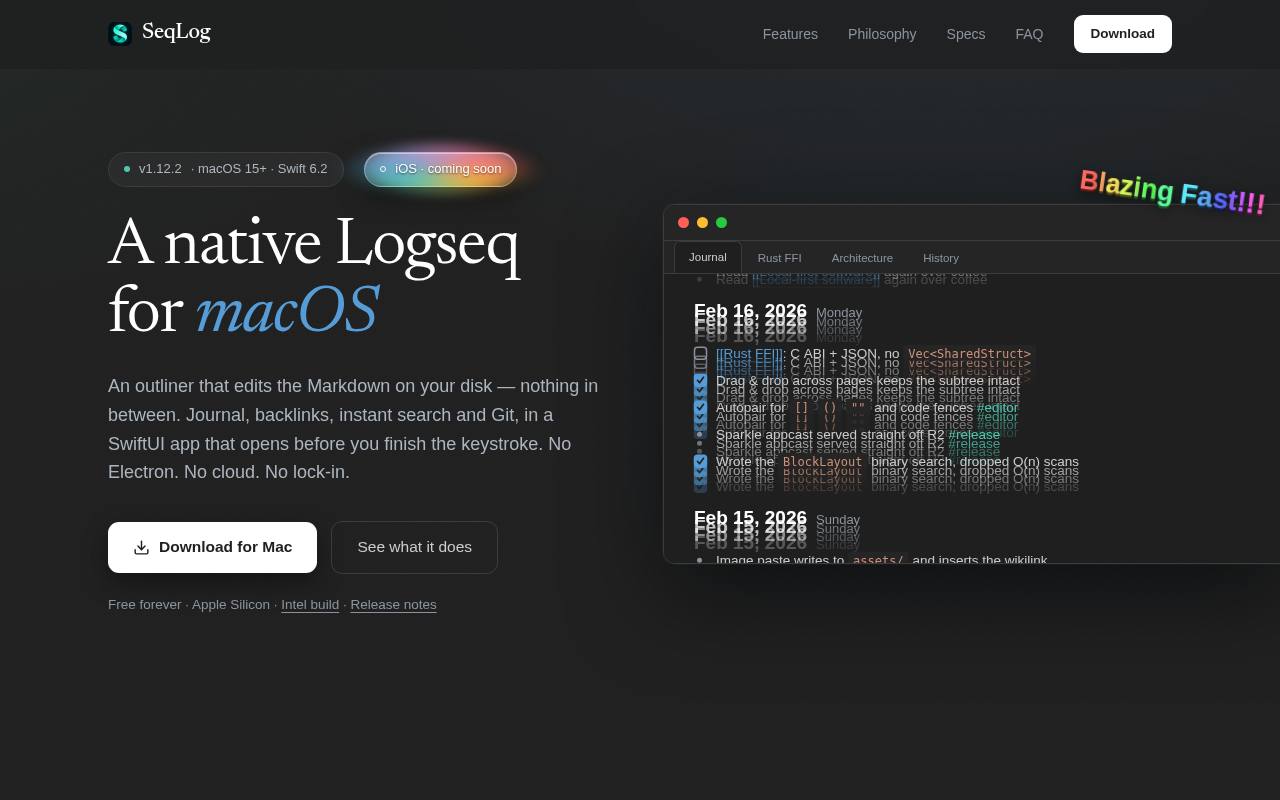Open the Architecture tab

[x=862, y=258]
